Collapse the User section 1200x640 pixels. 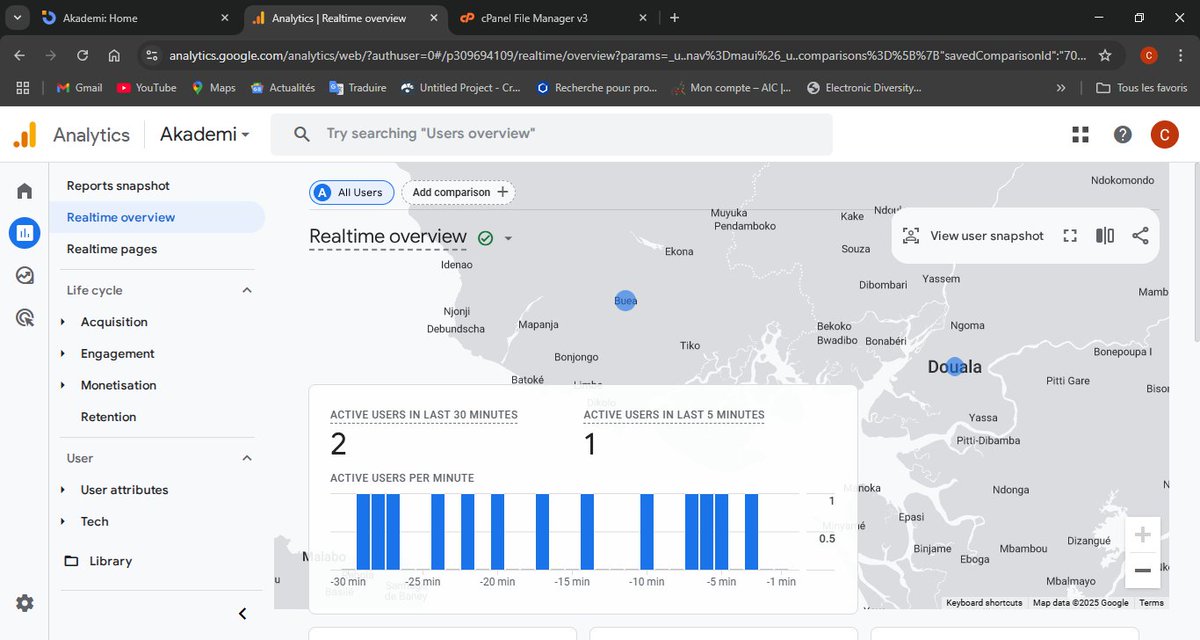point(247,458)
